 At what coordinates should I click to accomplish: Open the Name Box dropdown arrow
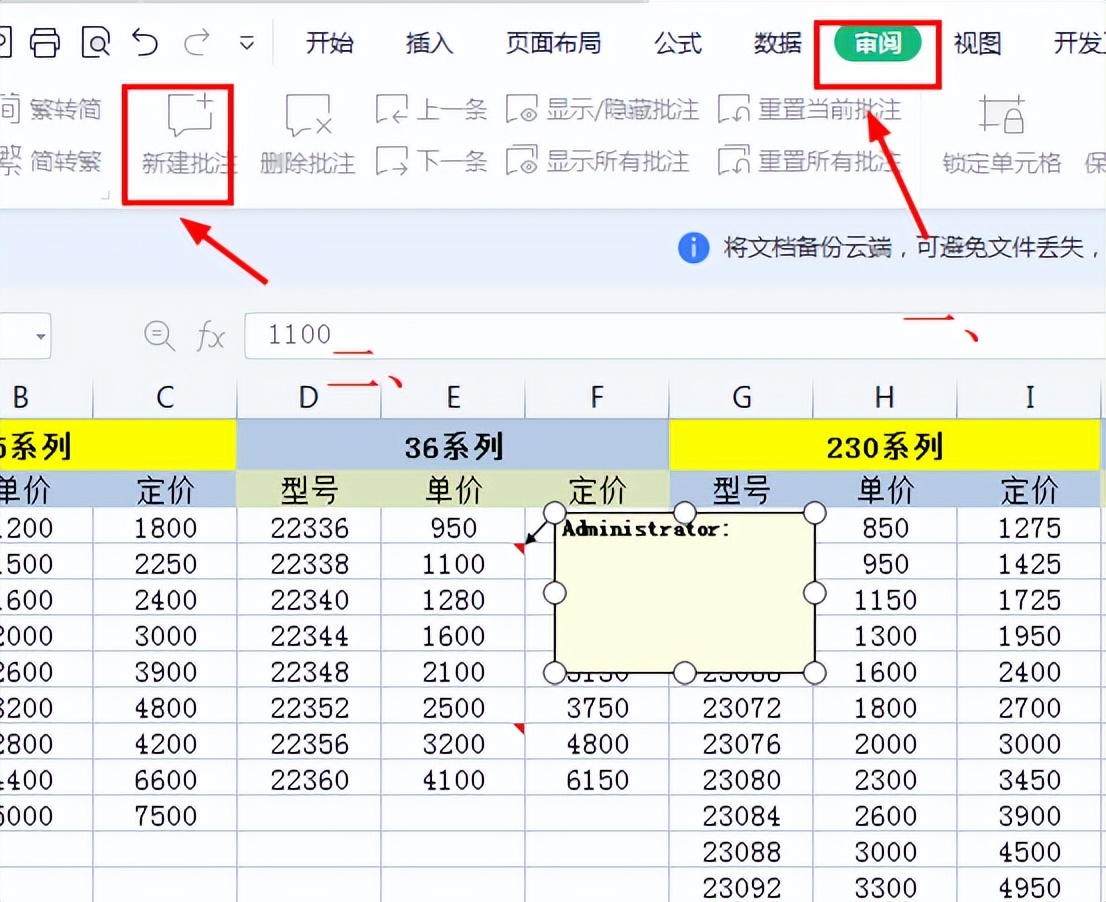[41, 336]
